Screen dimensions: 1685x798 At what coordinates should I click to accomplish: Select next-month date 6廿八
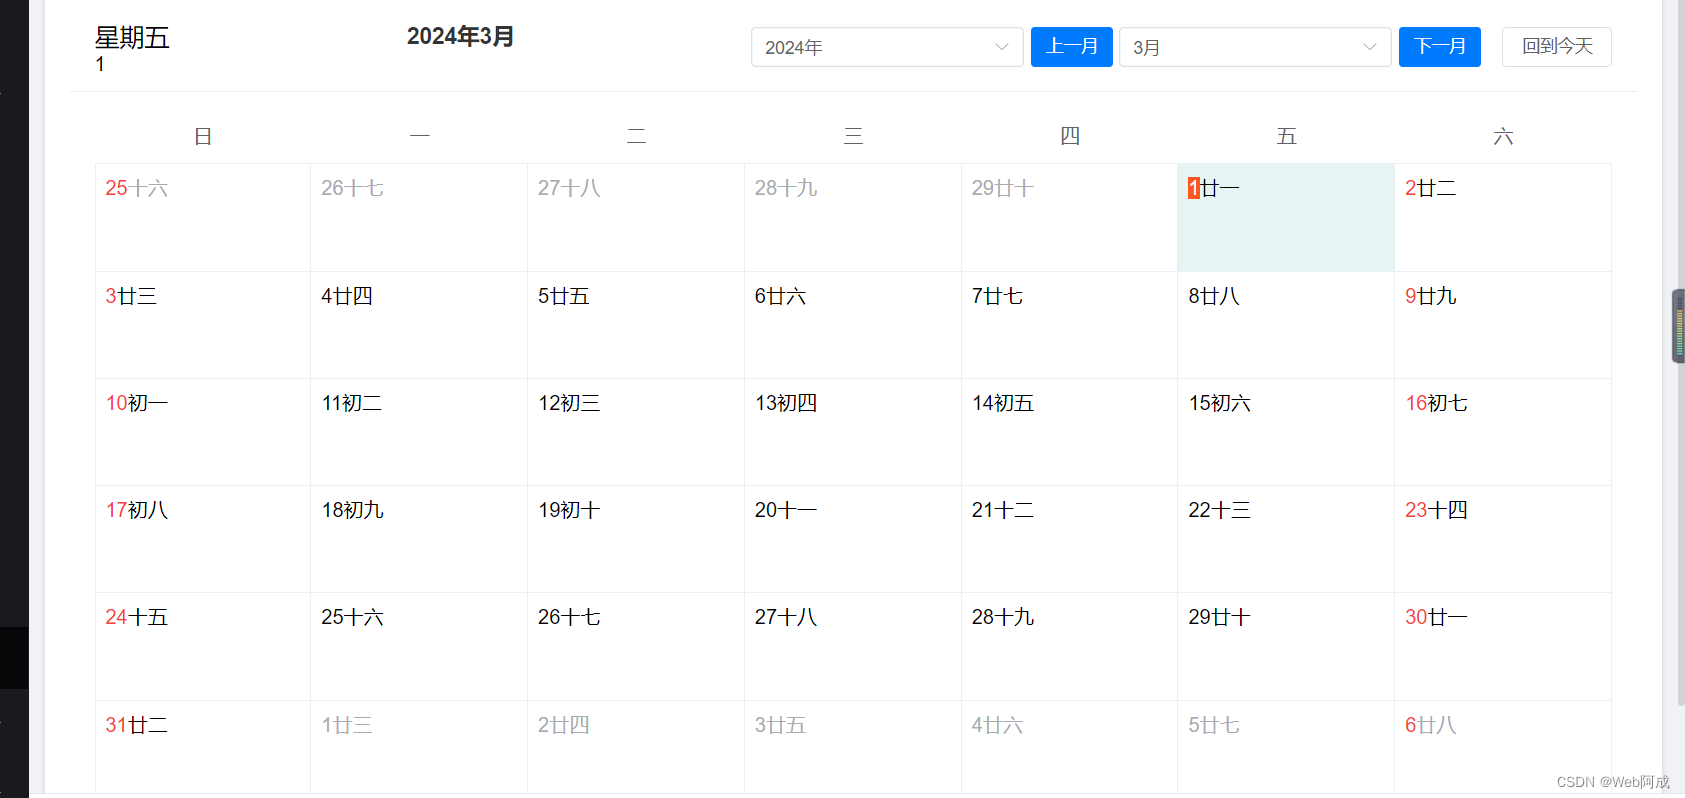1503,748
